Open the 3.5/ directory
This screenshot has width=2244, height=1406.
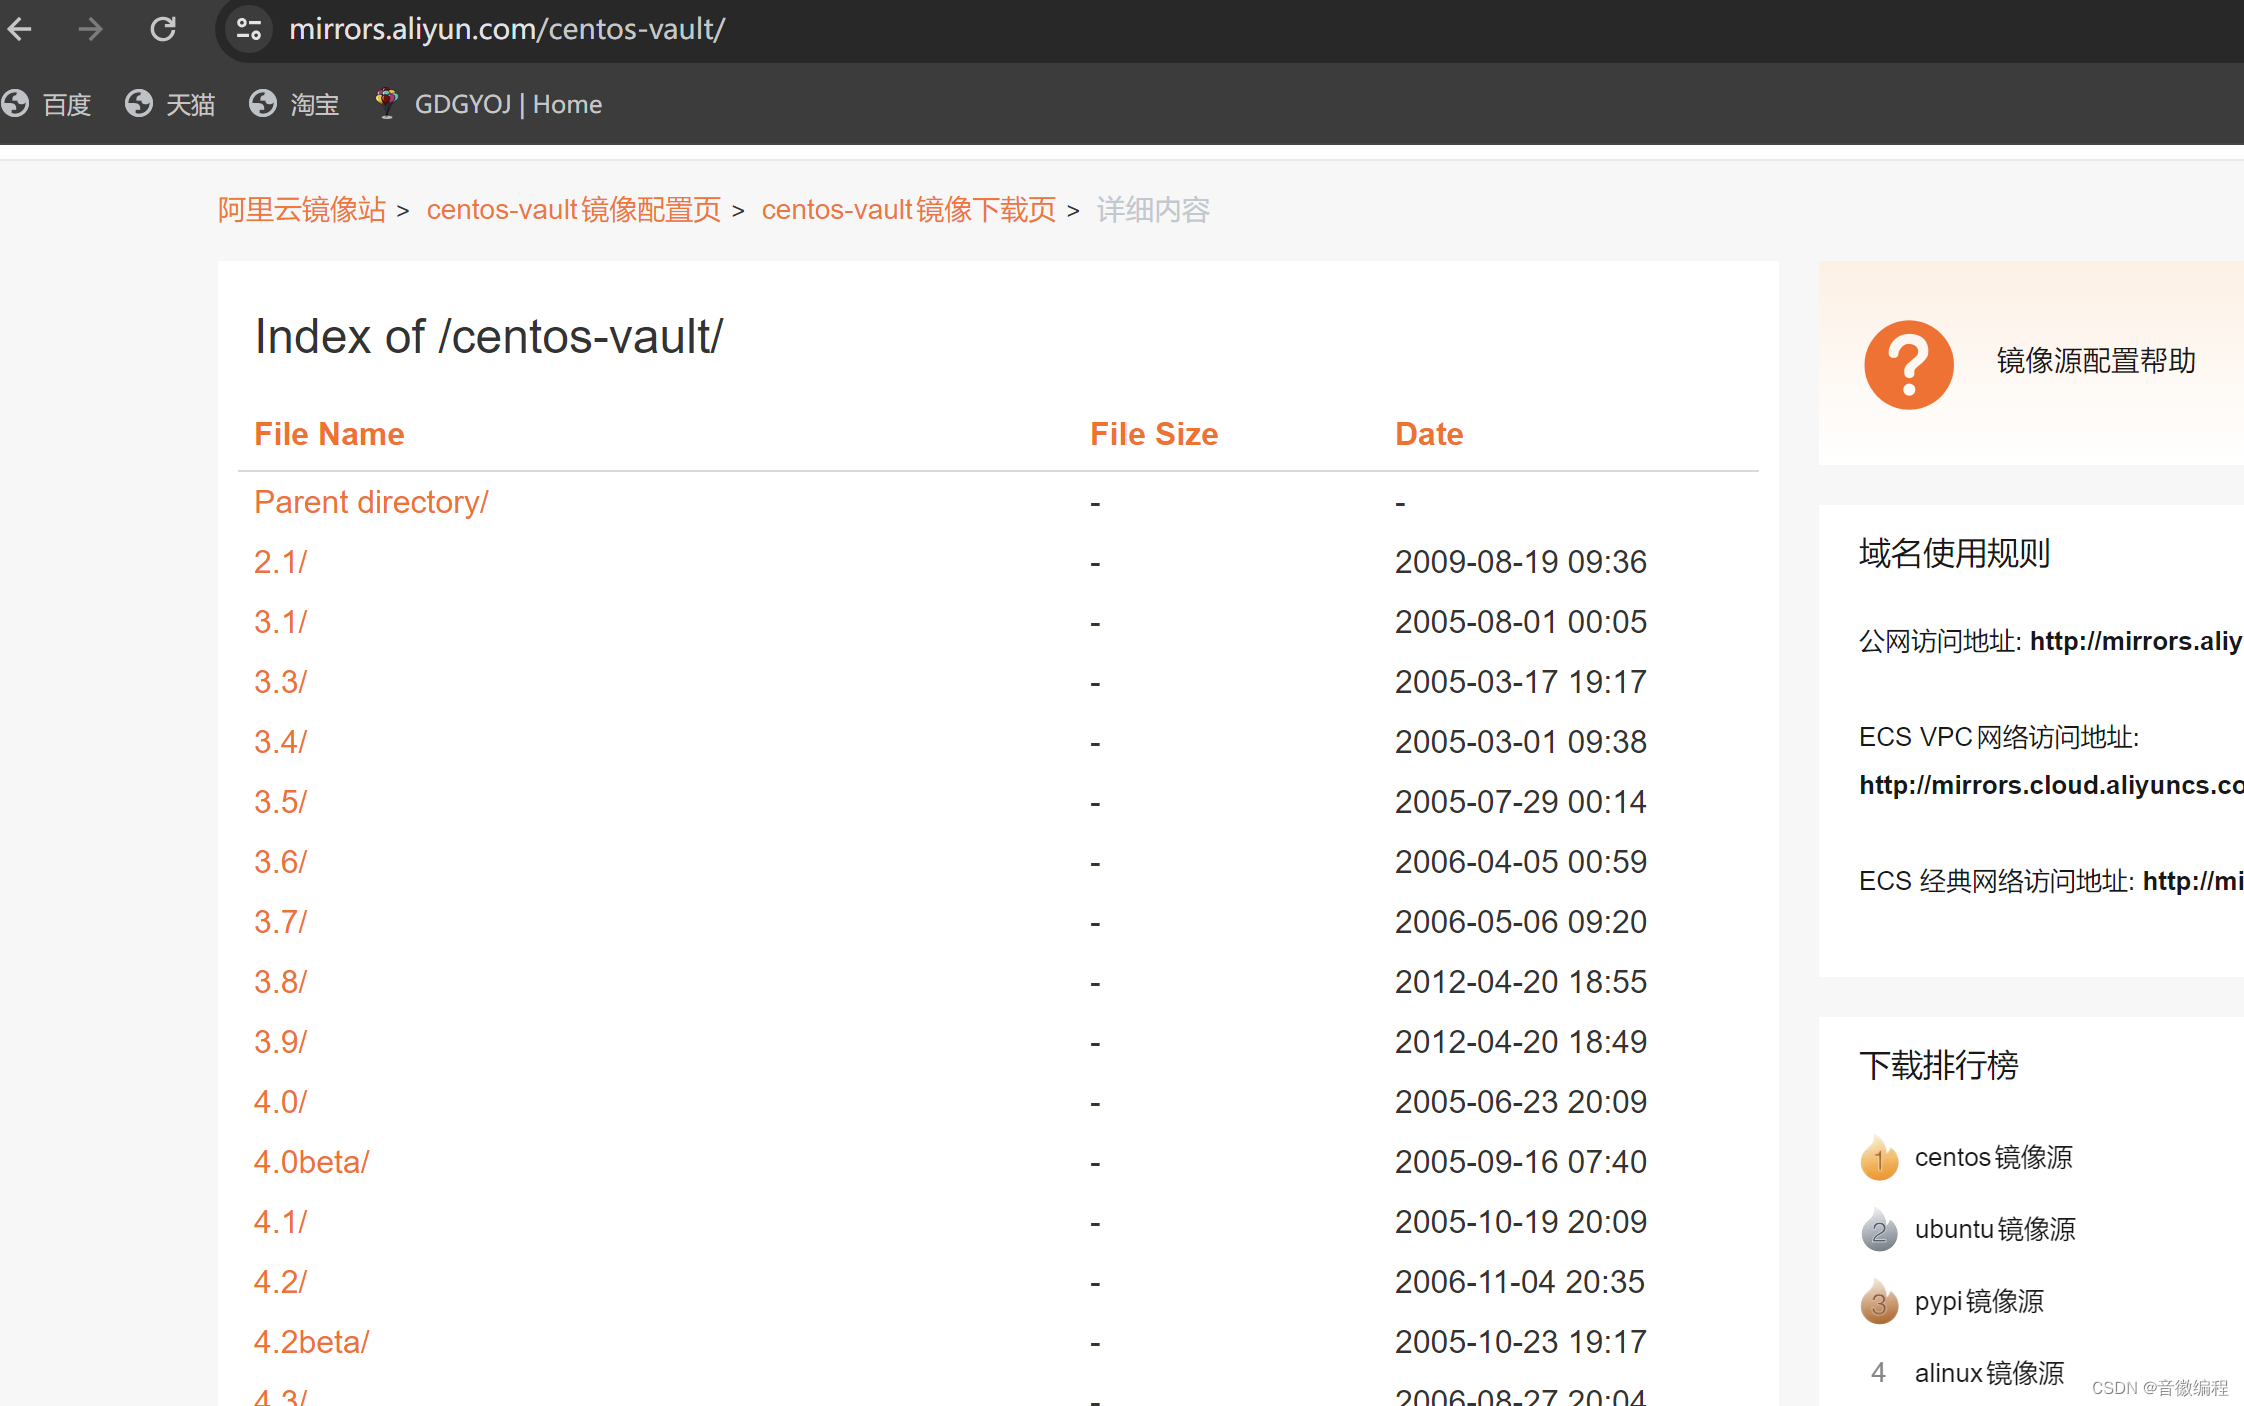pos(280,802)
